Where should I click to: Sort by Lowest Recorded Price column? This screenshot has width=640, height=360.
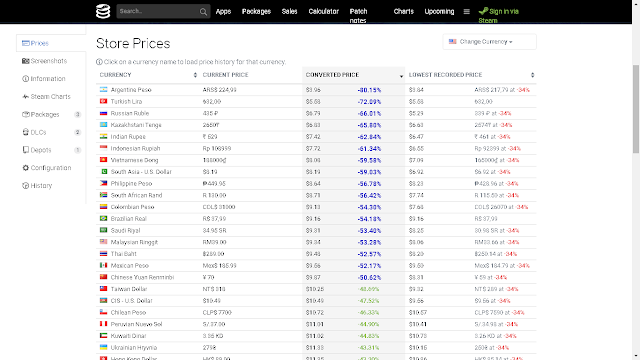[471, 75]
